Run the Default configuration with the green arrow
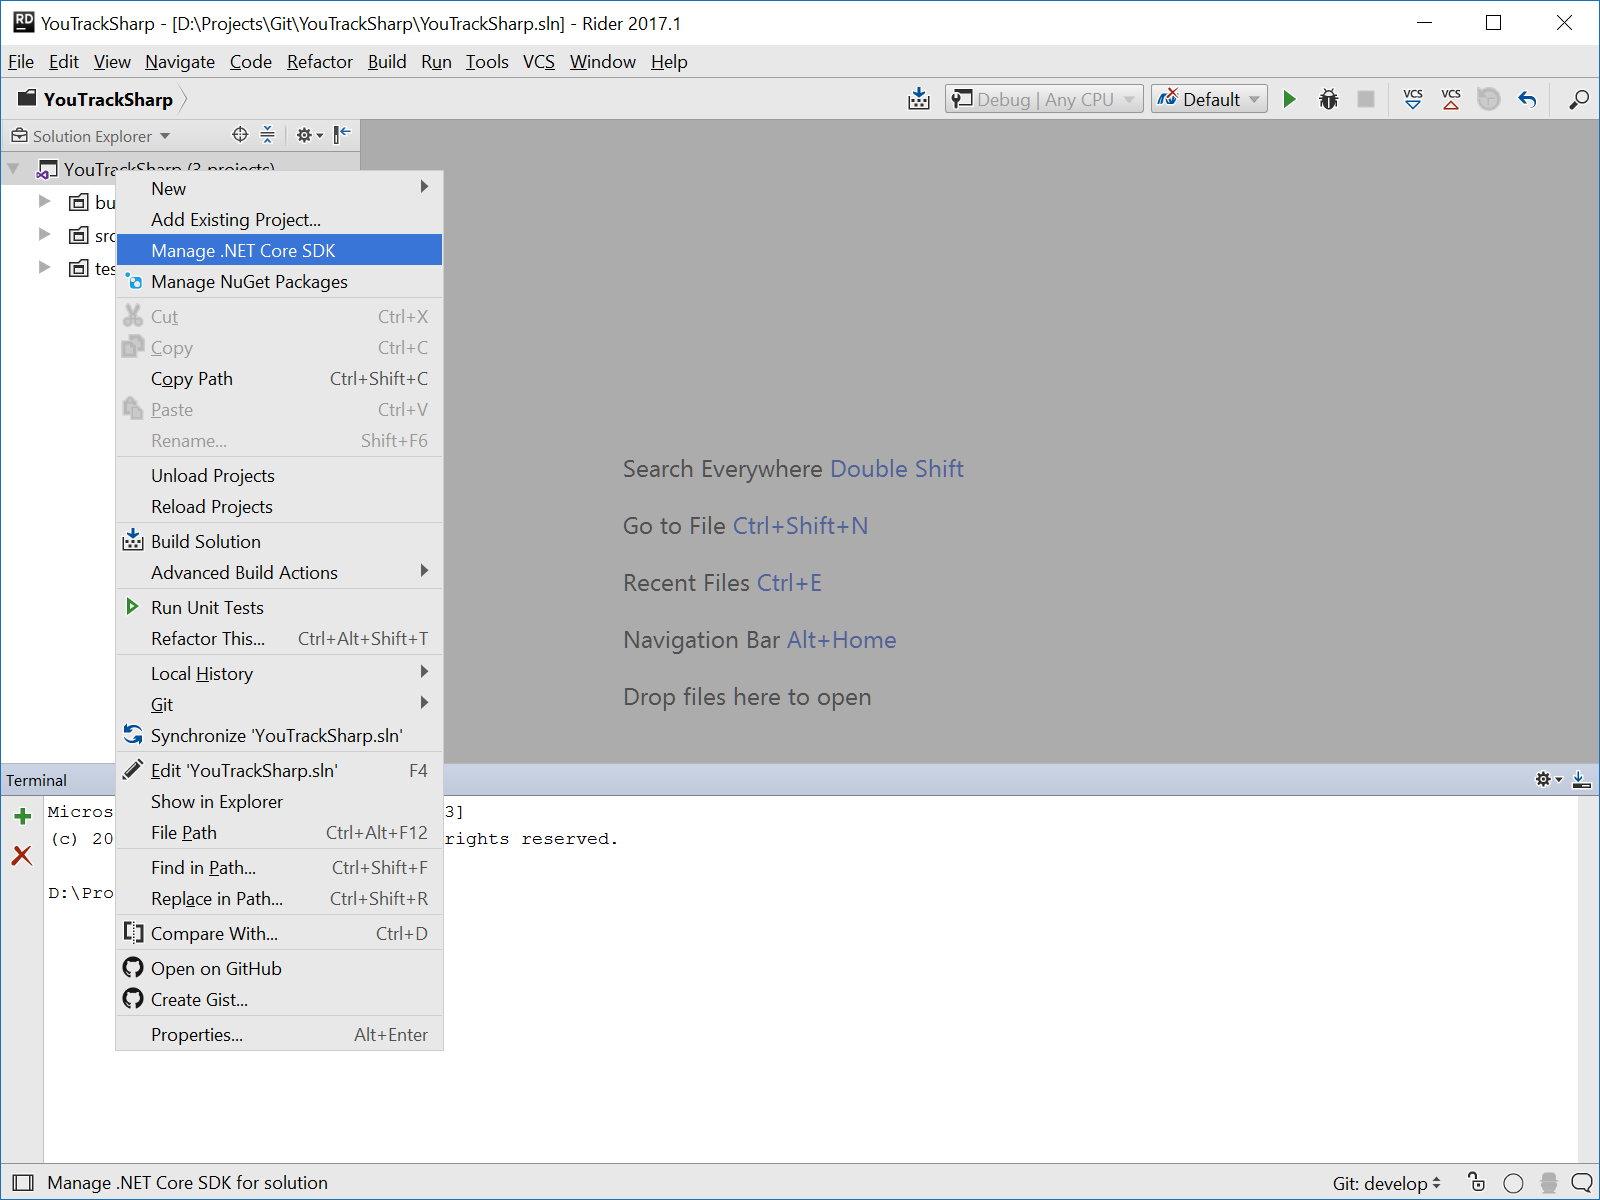The width and height of the screenshot is (1600, 1200). pyautogui.click(x=1290, y=99)
